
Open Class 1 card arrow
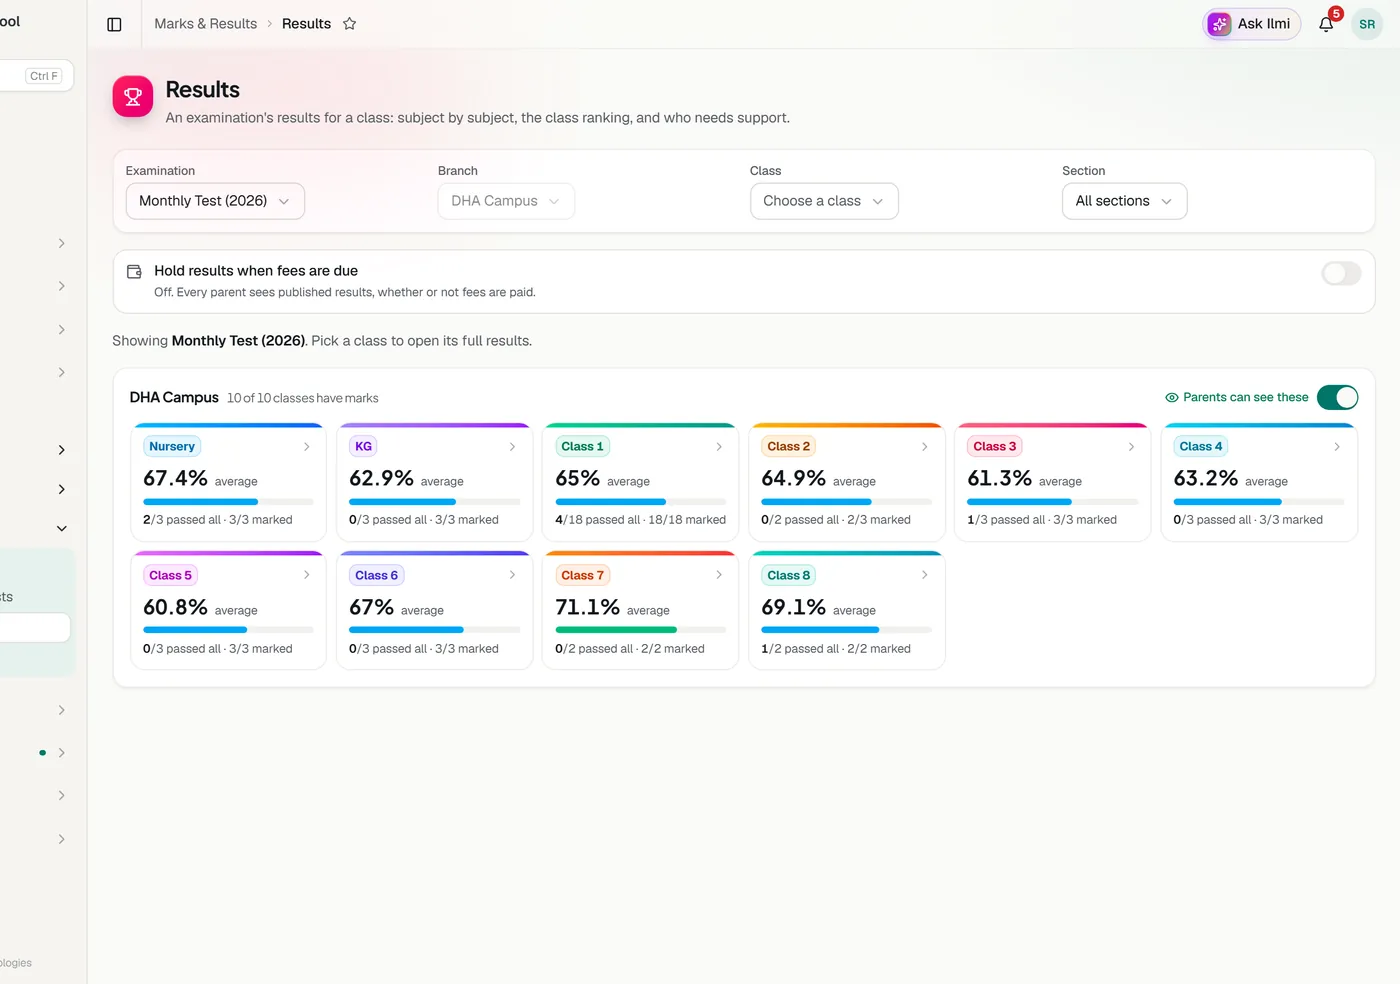point(719,447)
